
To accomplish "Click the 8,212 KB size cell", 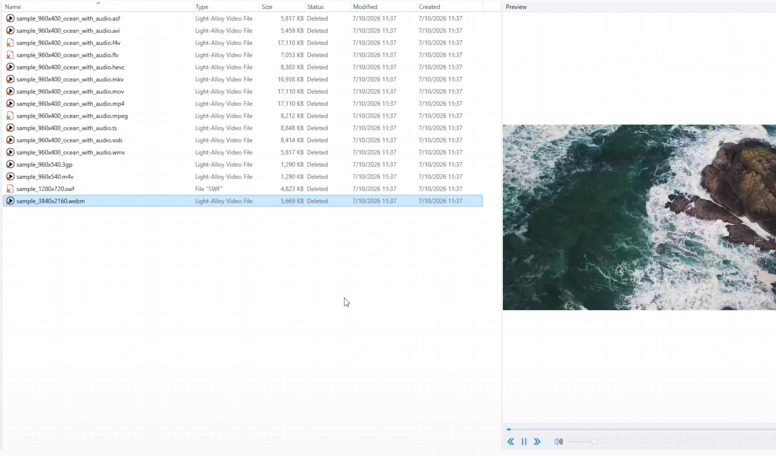I will [292, 116].
